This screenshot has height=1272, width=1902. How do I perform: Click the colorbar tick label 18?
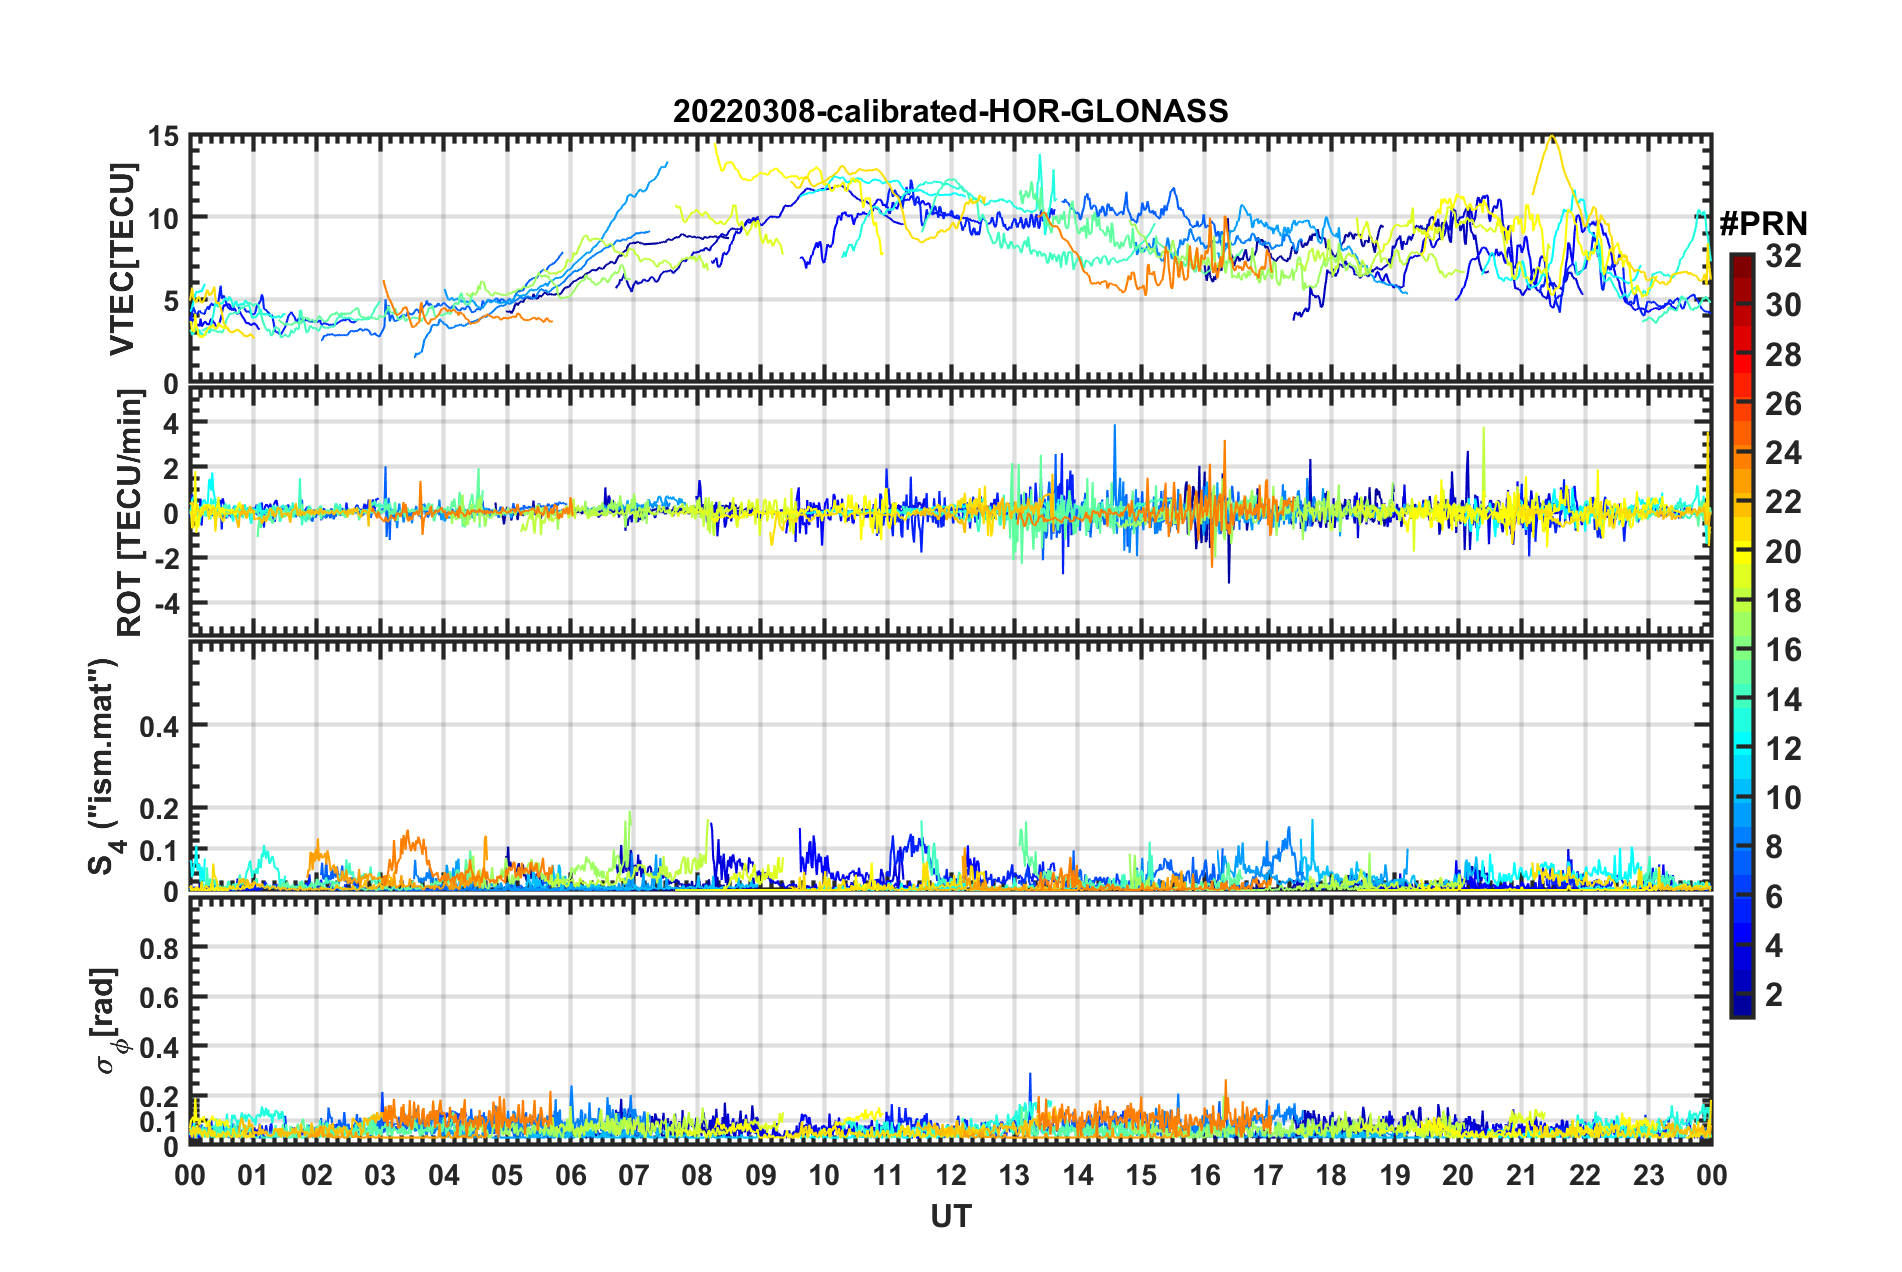coord(1783,601)
